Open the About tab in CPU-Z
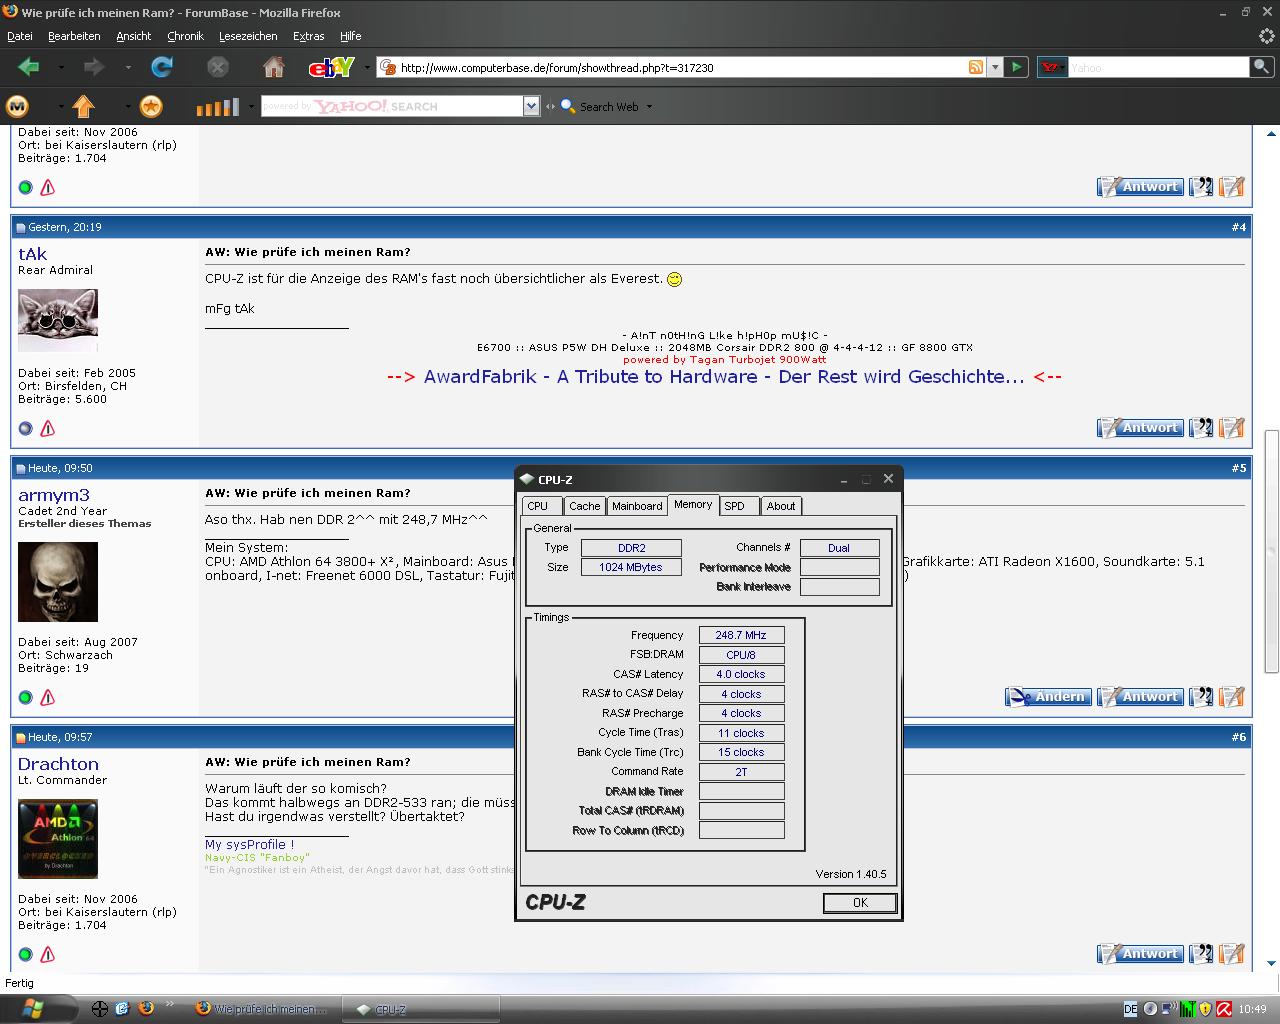 coord(781,506)
